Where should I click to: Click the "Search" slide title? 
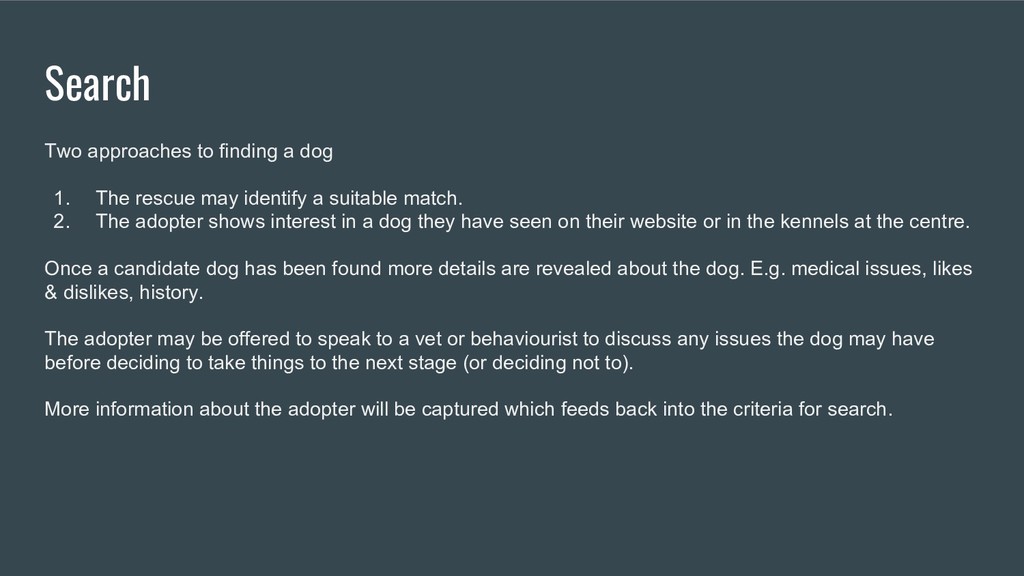coord(97,84)
